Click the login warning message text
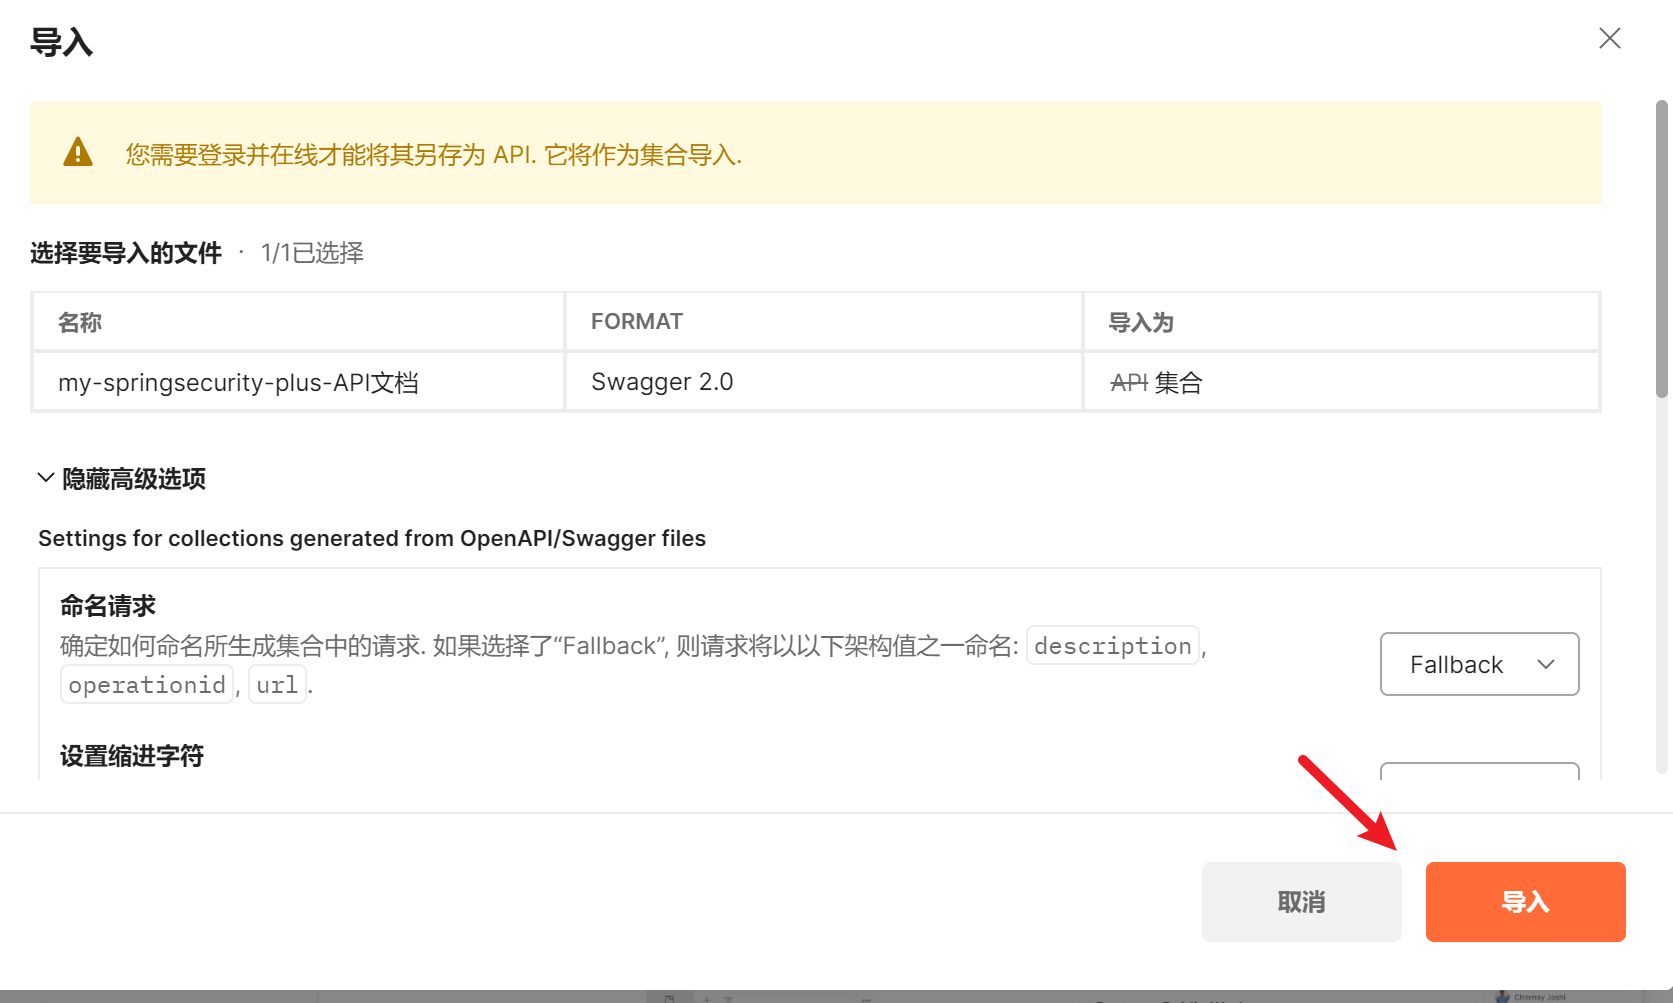 pos(433,155)
